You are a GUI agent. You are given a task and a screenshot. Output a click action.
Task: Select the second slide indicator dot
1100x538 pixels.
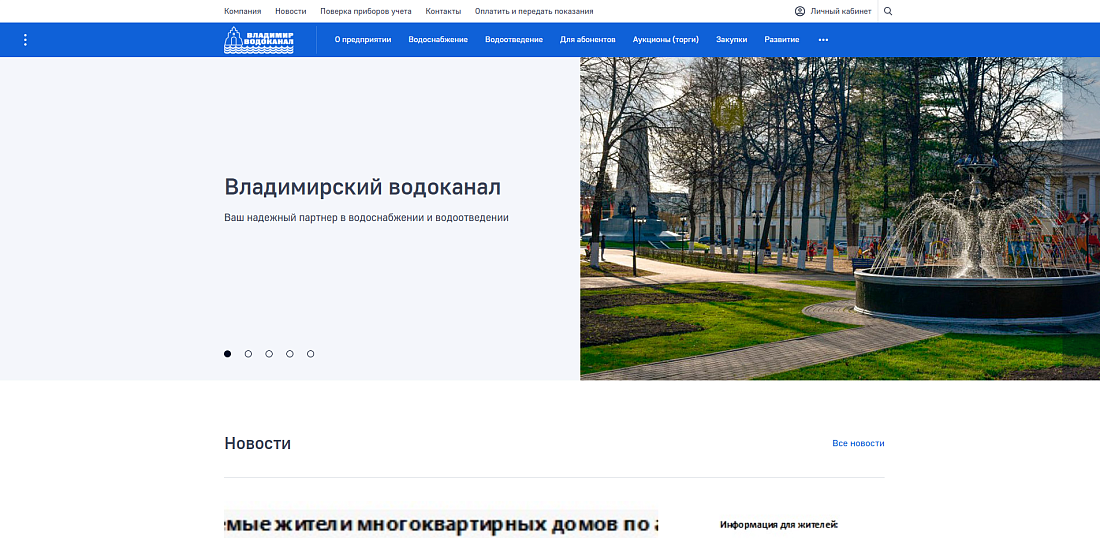(x=248, y=354)
